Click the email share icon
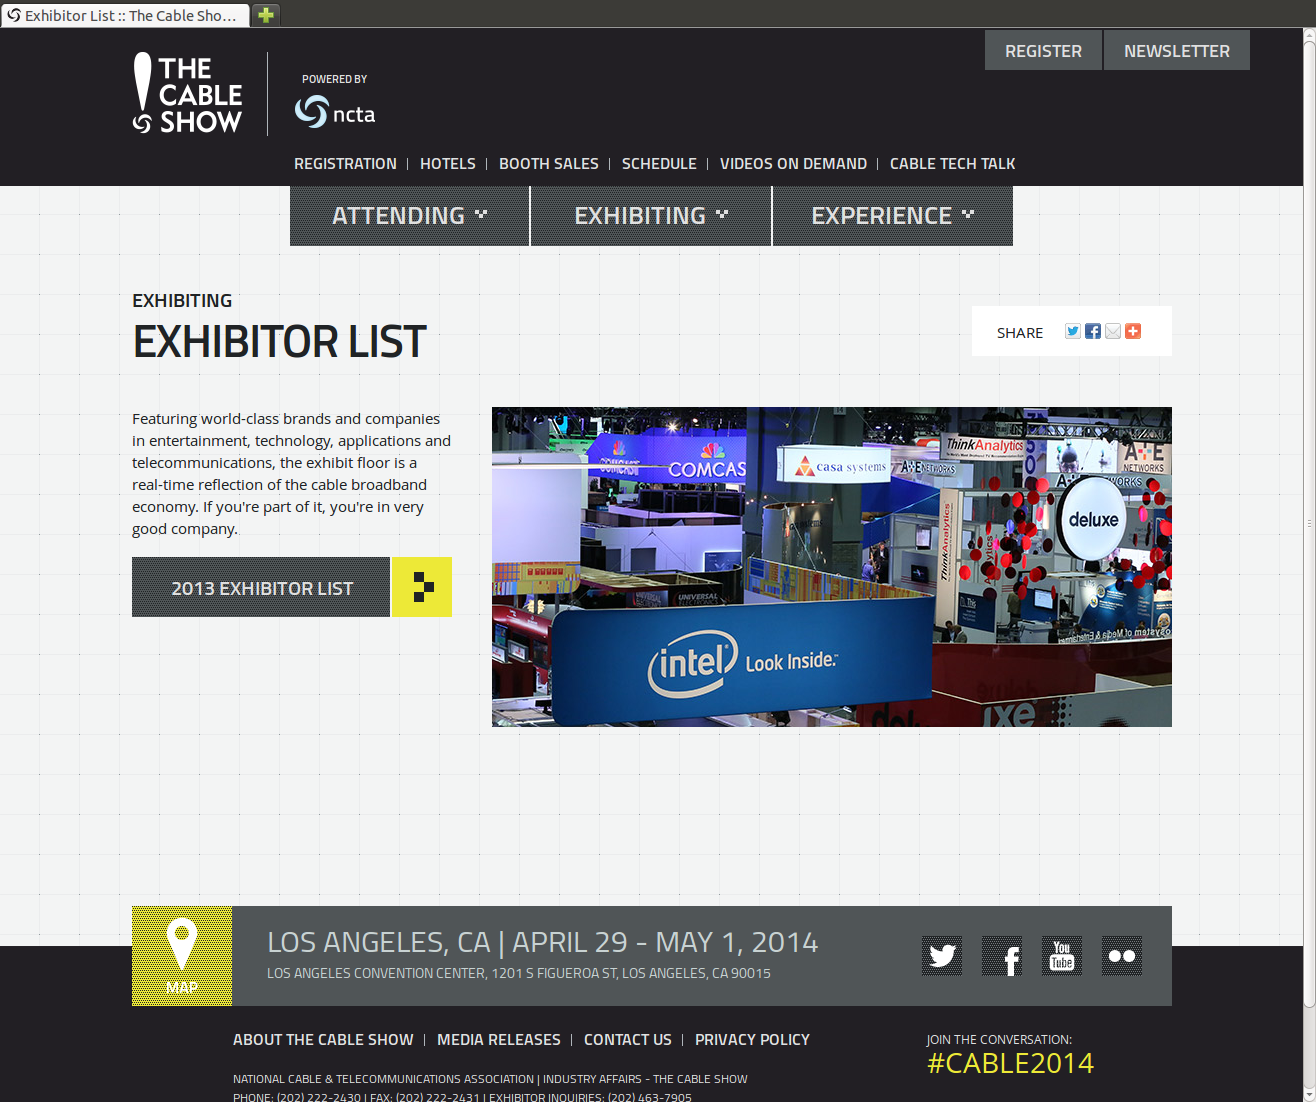The width and height of the screenshot is (1316, 1102). click(x=1113, y=331)
